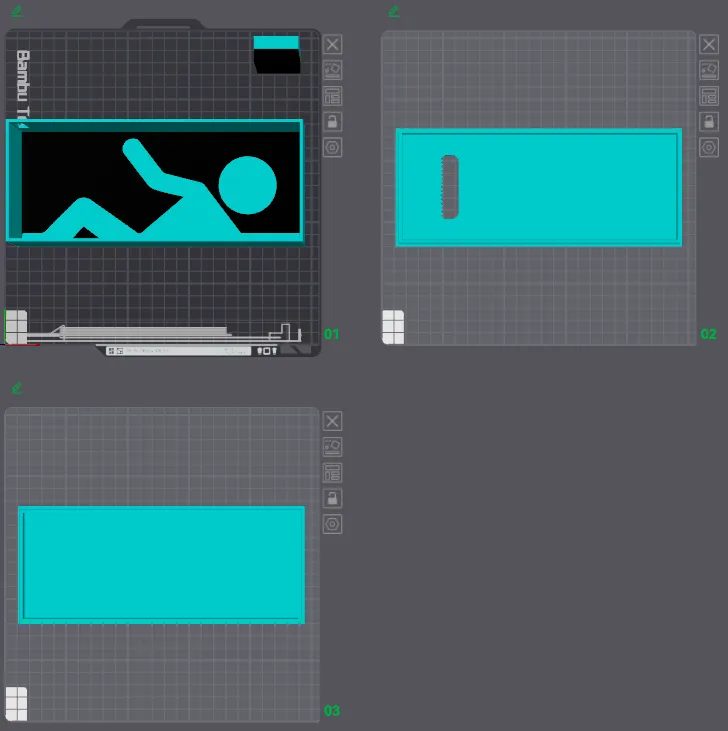Click the edit plate name pencil on plate 02
728x731 pixels.
click(x=394, y=11)
